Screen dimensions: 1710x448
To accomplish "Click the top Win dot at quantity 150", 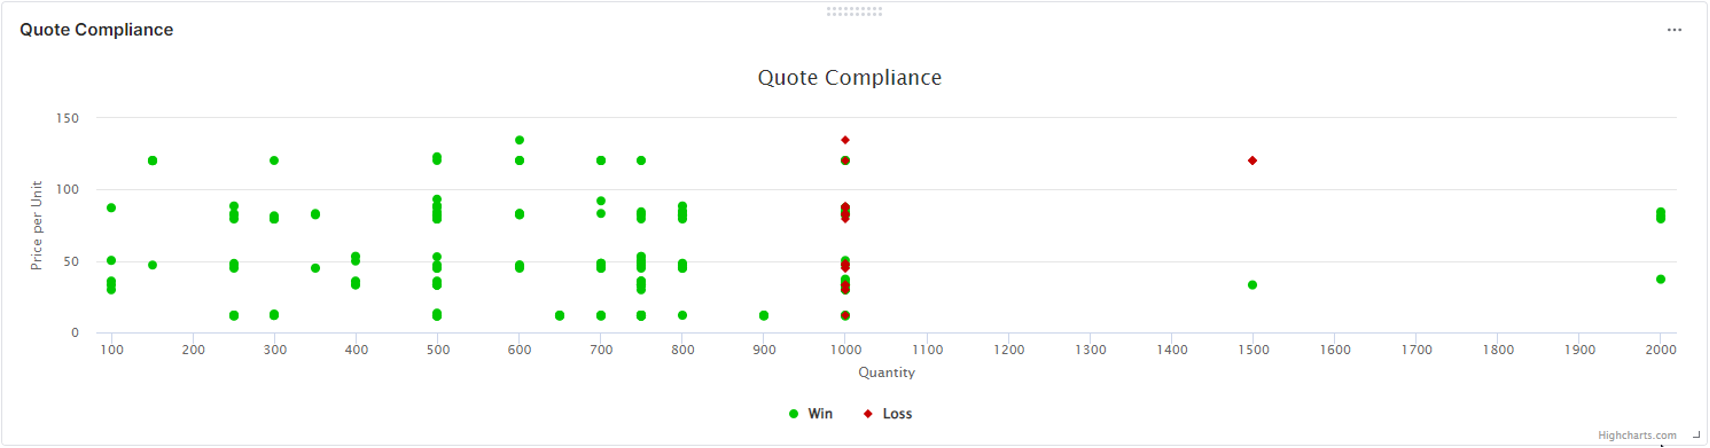I will click(x=152, y=161).
